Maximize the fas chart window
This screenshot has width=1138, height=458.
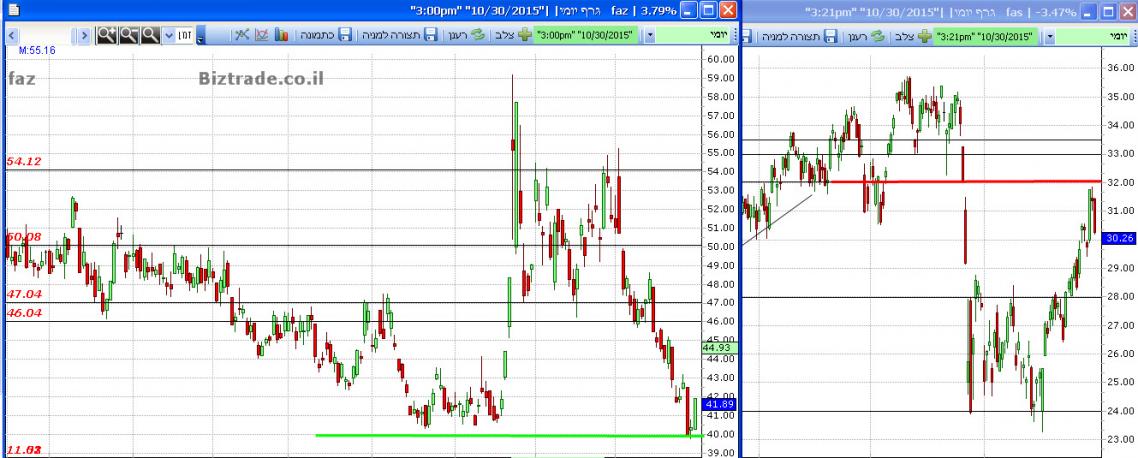point(1106,11)
